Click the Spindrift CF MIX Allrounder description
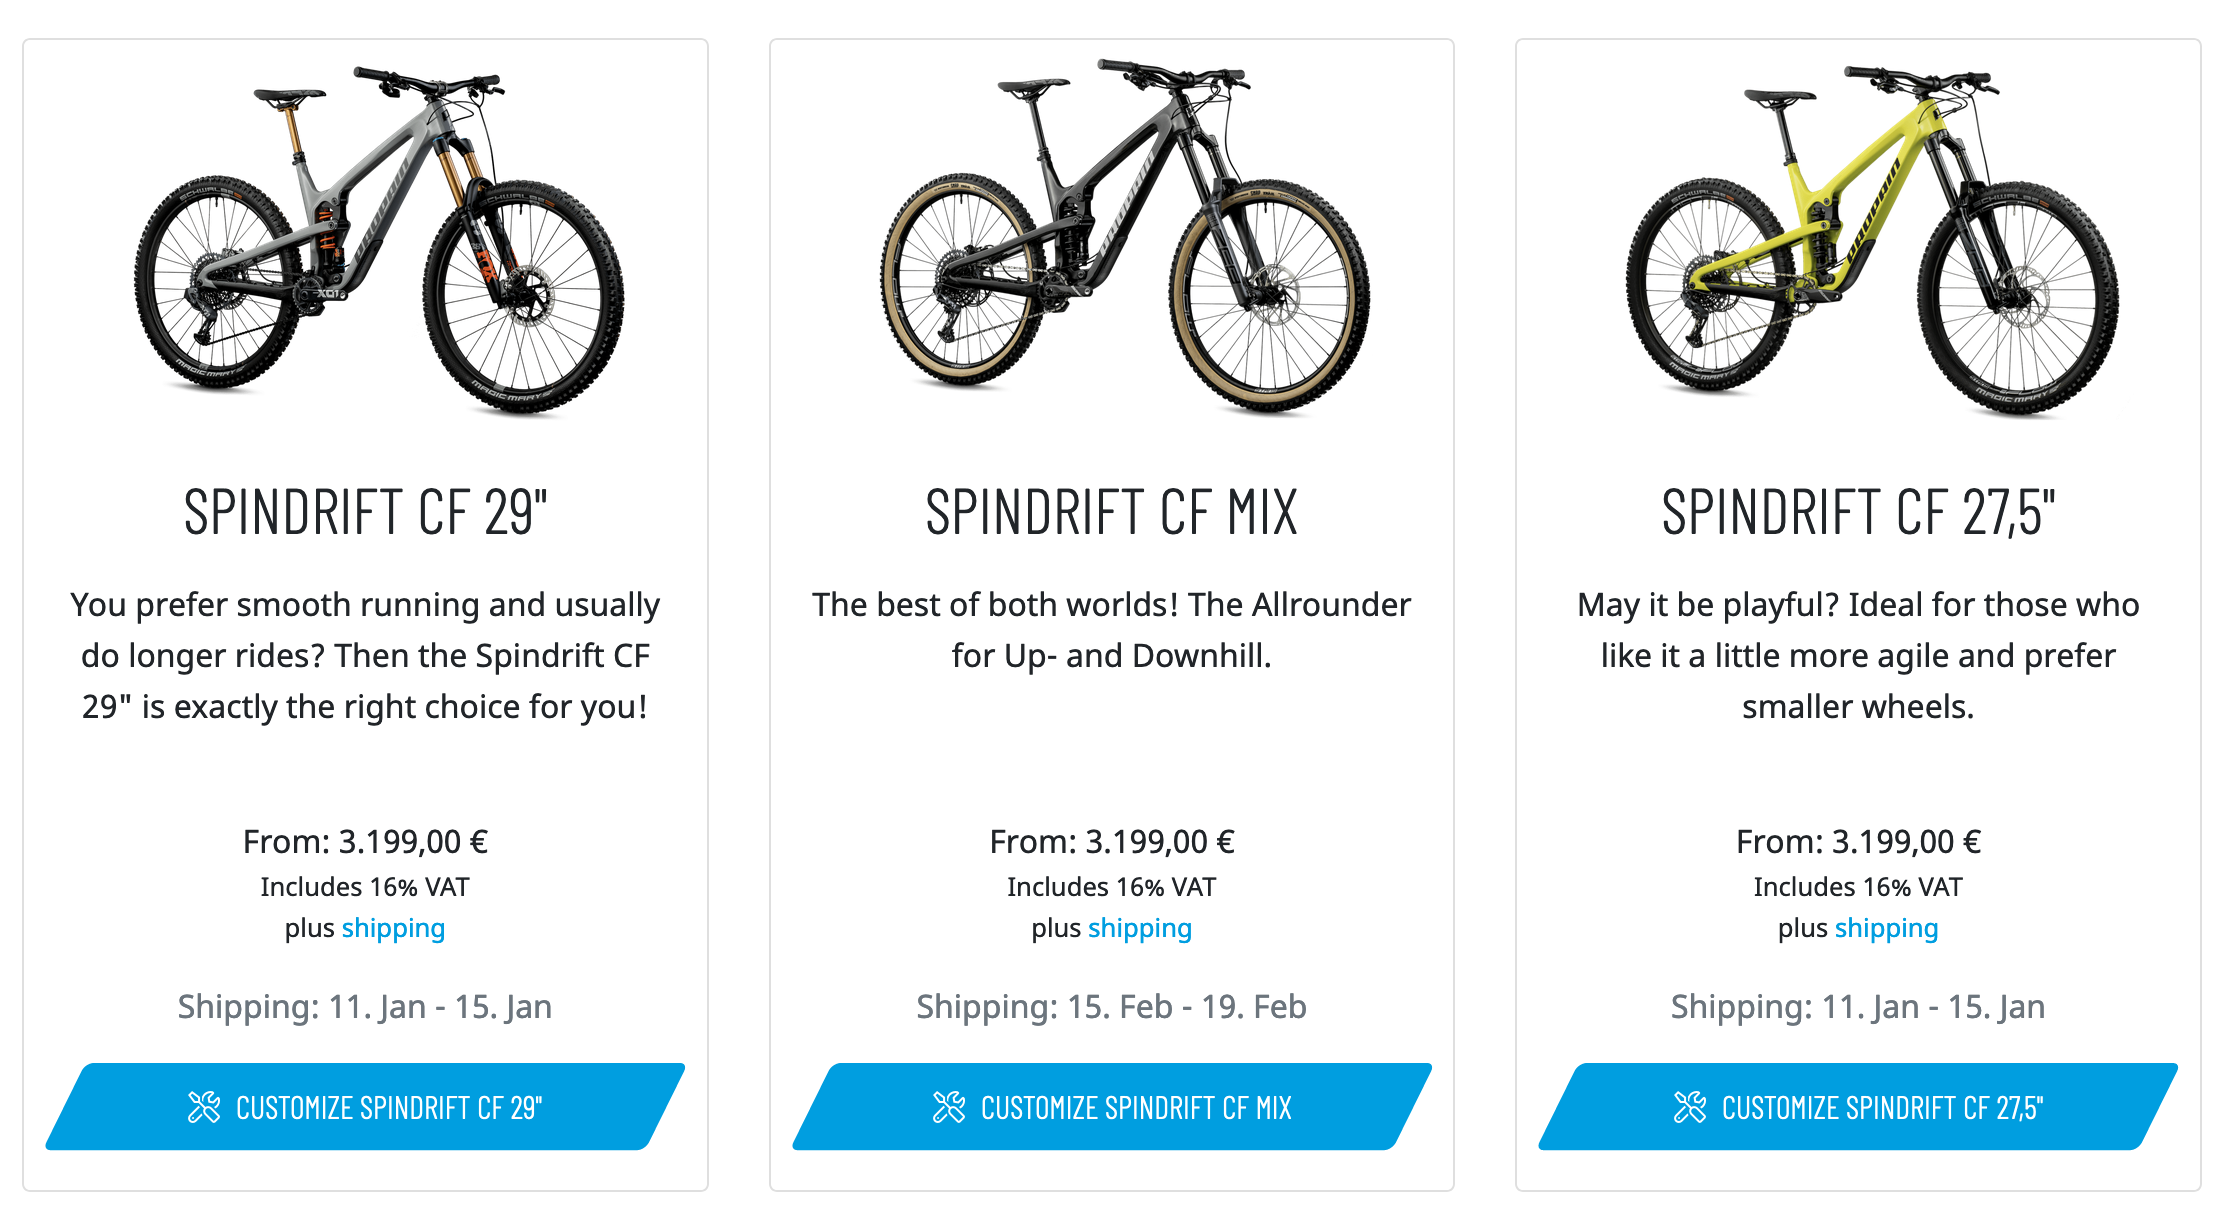Viewport: 2228px width, 1218px height. tap(1111, 630)
